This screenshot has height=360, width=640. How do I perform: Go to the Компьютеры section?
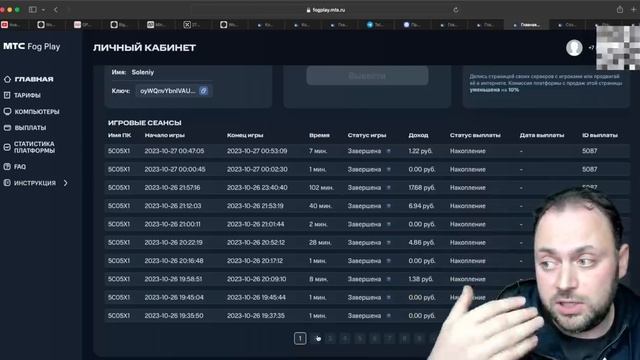[x=37, y=111]
